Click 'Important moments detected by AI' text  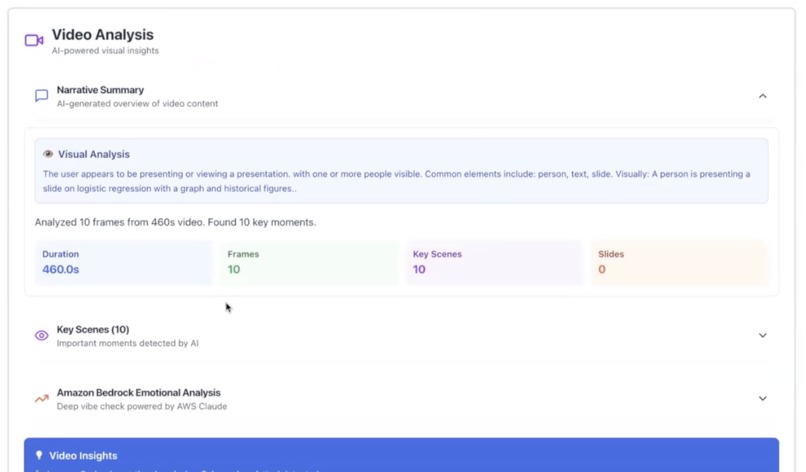click(127, 343)
